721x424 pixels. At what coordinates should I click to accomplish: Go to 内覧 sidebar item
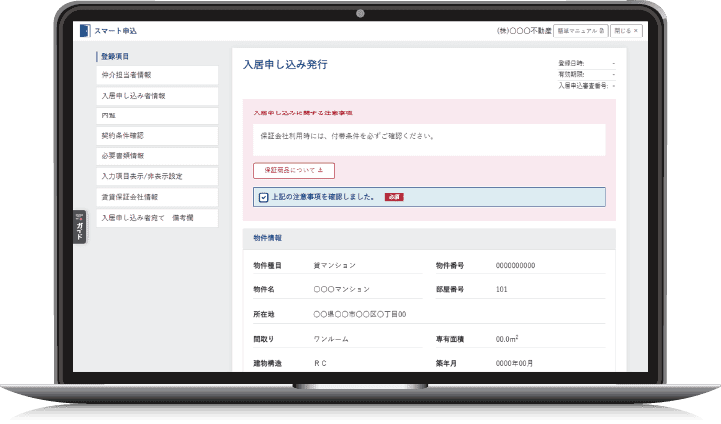pyautogui.click(x=156, y=116)
